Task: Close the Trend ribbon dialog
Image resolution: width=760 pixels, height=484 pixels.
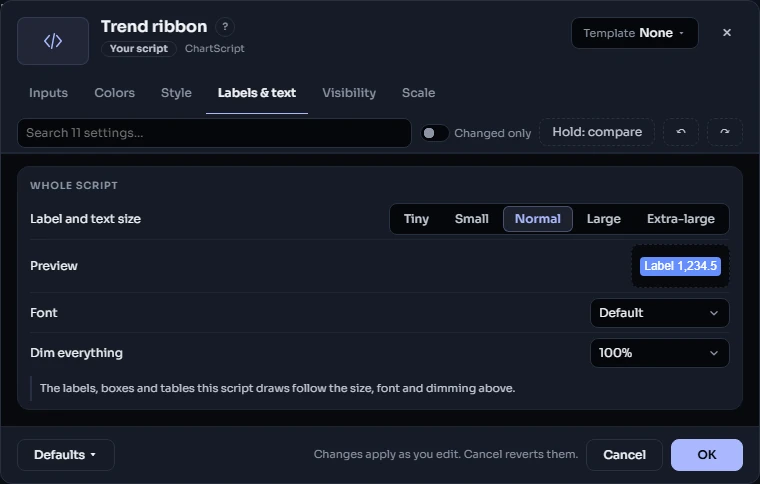Action: click(727, 32)
